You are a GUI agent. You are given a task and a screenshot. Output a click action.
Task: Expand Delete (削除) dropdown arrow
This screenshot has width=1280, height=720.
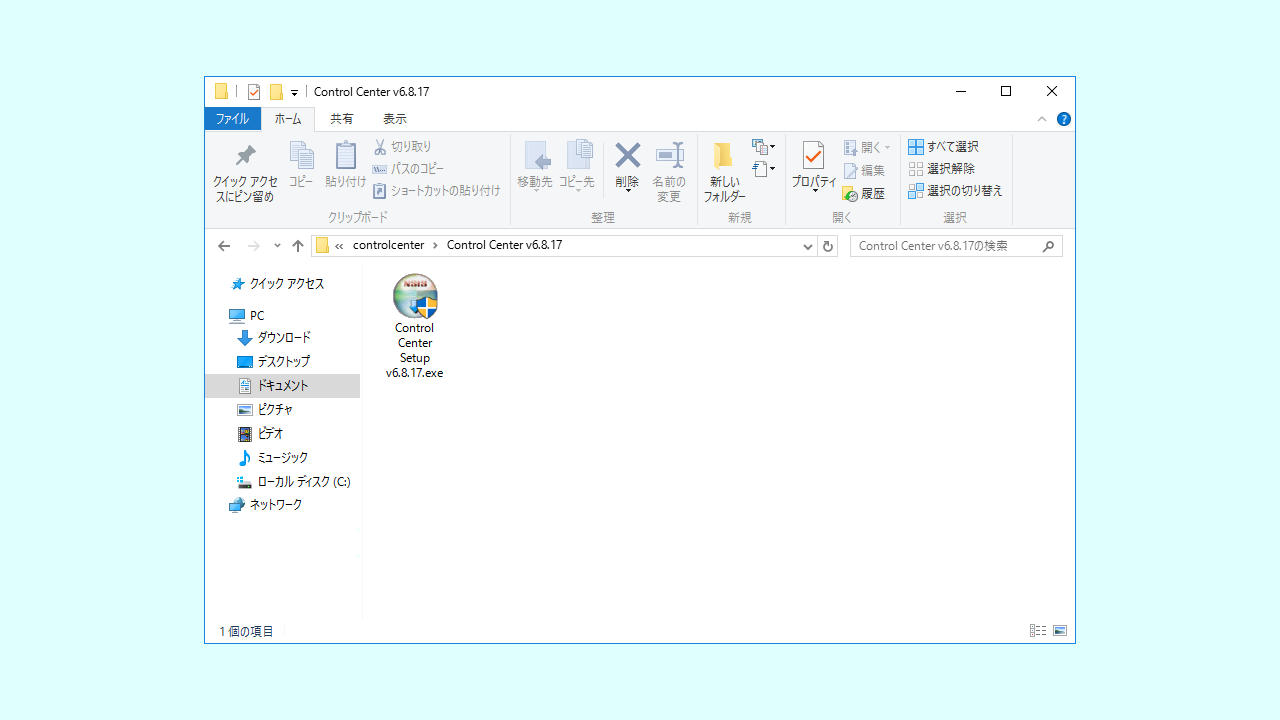click(627, 191)
